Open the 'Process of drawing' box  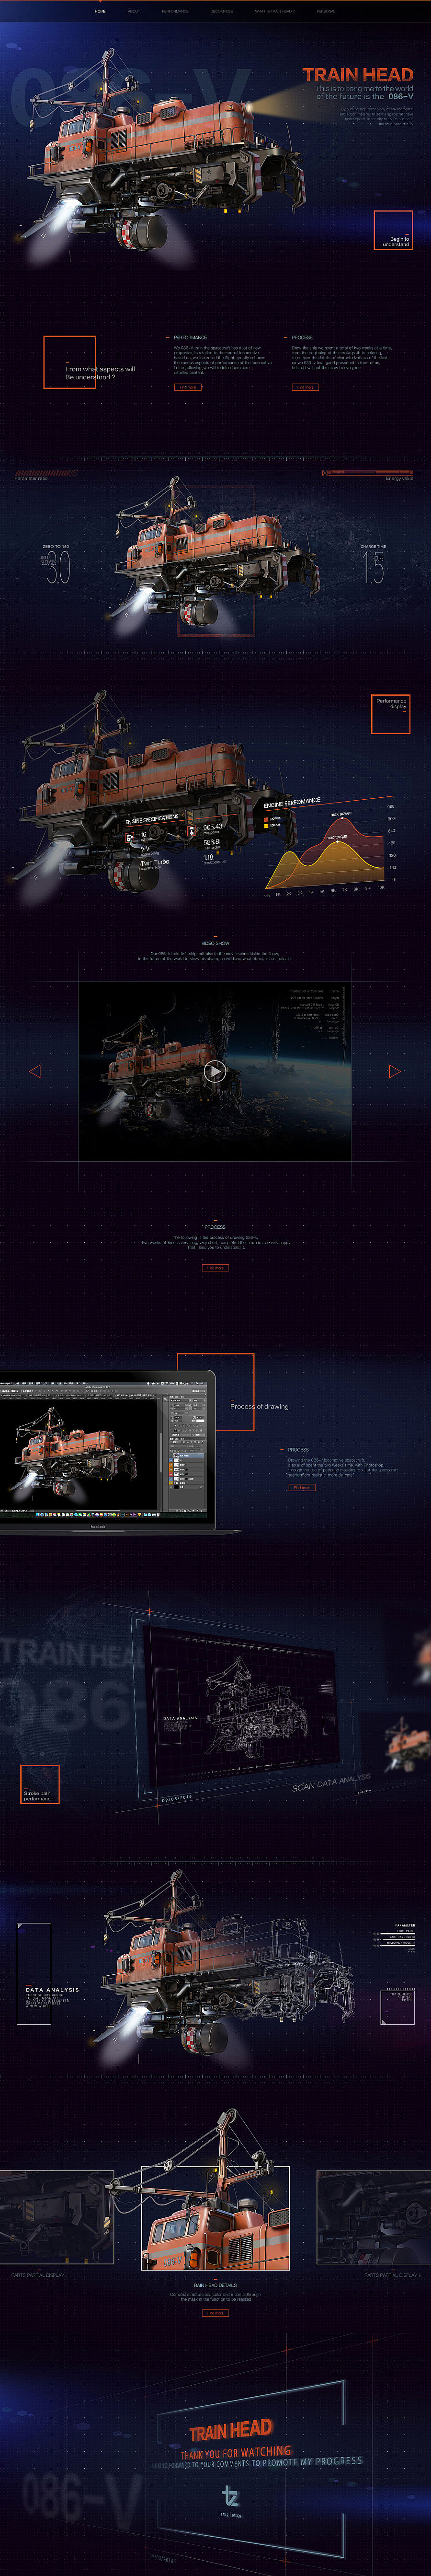[215, 1392]
